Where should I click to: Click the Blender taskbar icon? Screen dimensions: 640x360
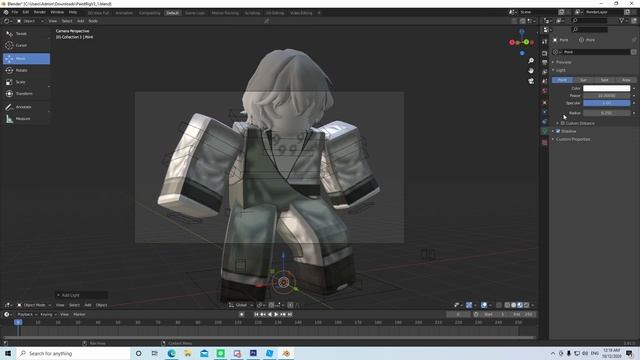point(286,353)
